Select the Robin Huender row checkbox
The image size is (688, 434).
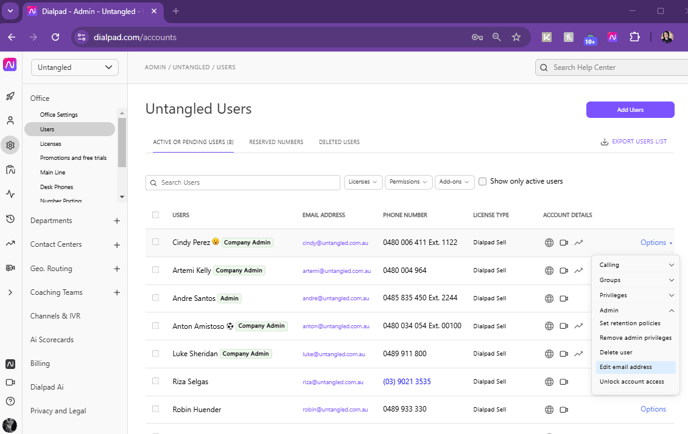pyautogui.click(x=155, y=409)
